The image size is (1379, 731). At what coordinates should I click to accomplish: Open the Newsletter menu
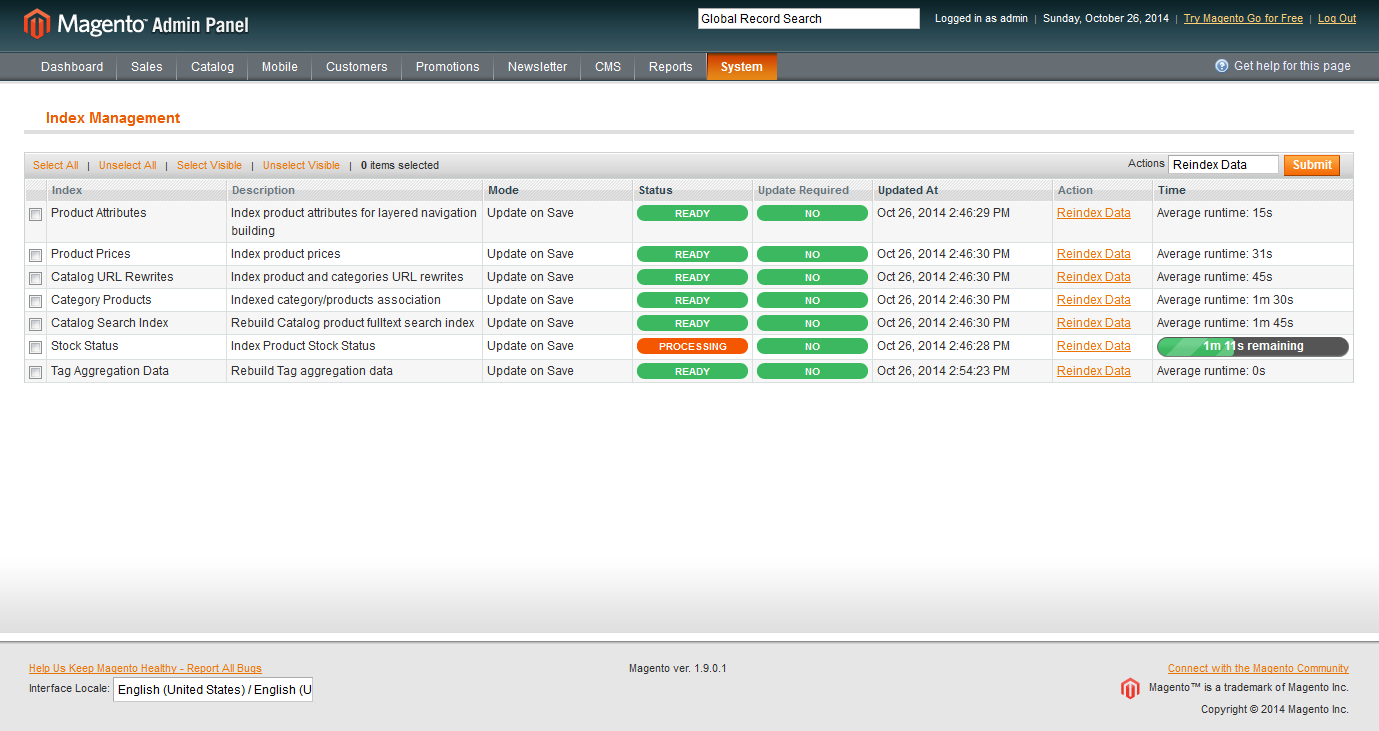[538, 67]
